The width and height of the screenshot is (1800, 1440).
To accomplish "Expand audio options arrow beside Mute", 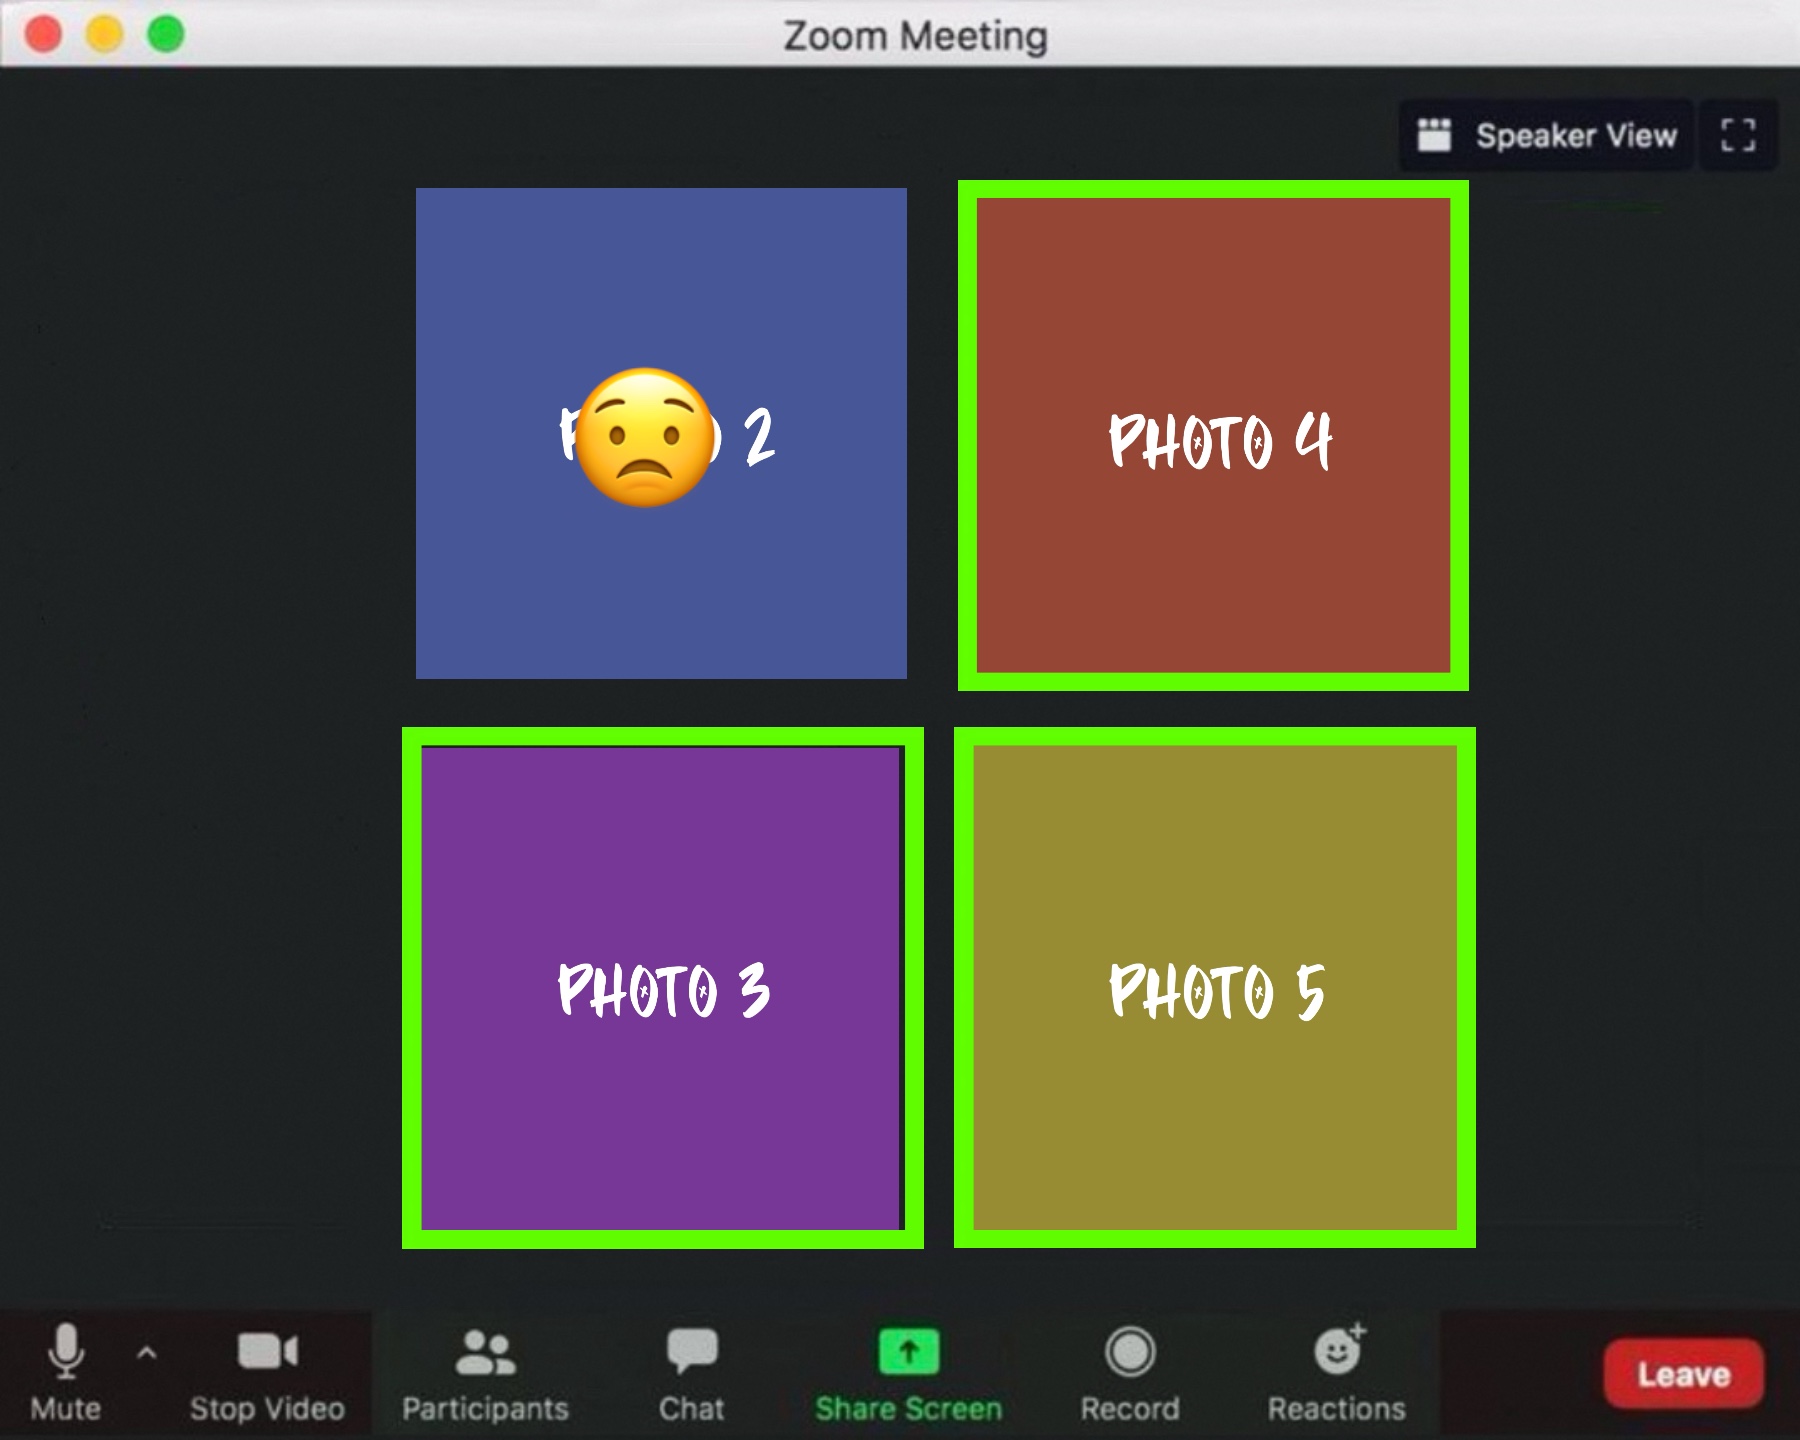I will 146,1353.
